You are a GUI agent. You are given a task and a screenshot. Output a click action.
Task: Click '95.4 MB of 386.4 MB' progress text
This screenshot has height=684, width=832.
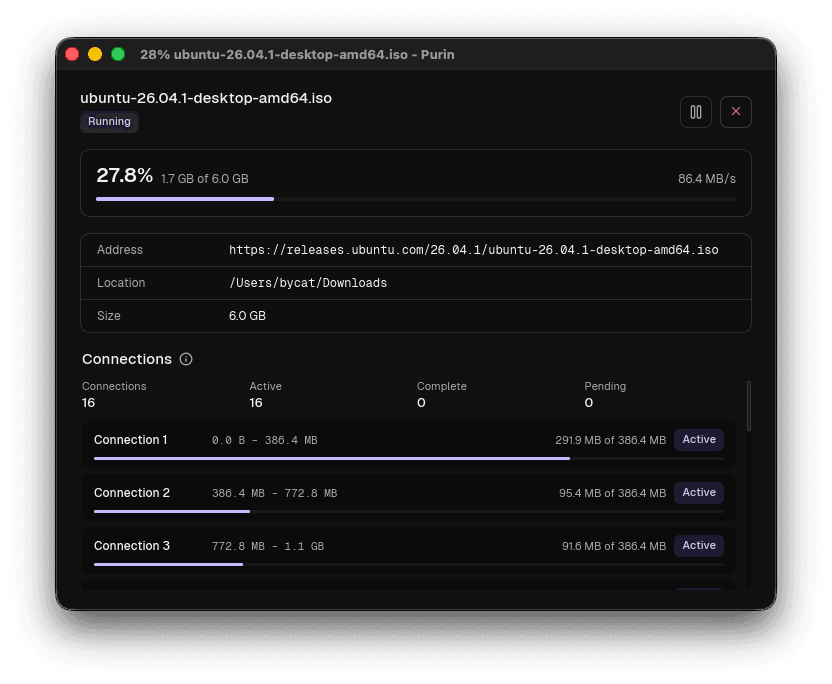[612, 493]
